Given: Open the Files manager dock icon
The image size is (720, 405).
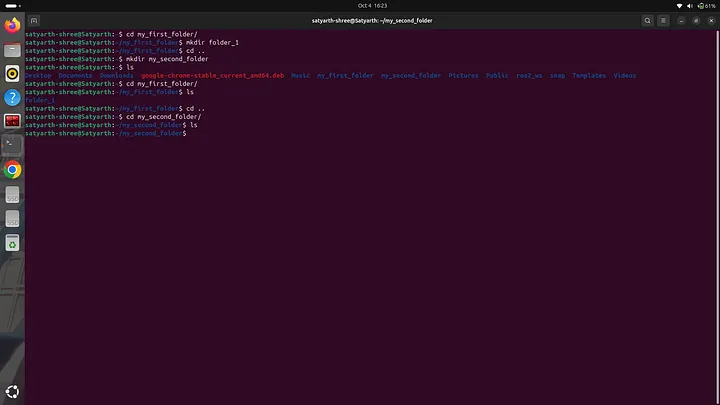Looking at the screenshot, I should pyautogui.click(x=12, y=50).
